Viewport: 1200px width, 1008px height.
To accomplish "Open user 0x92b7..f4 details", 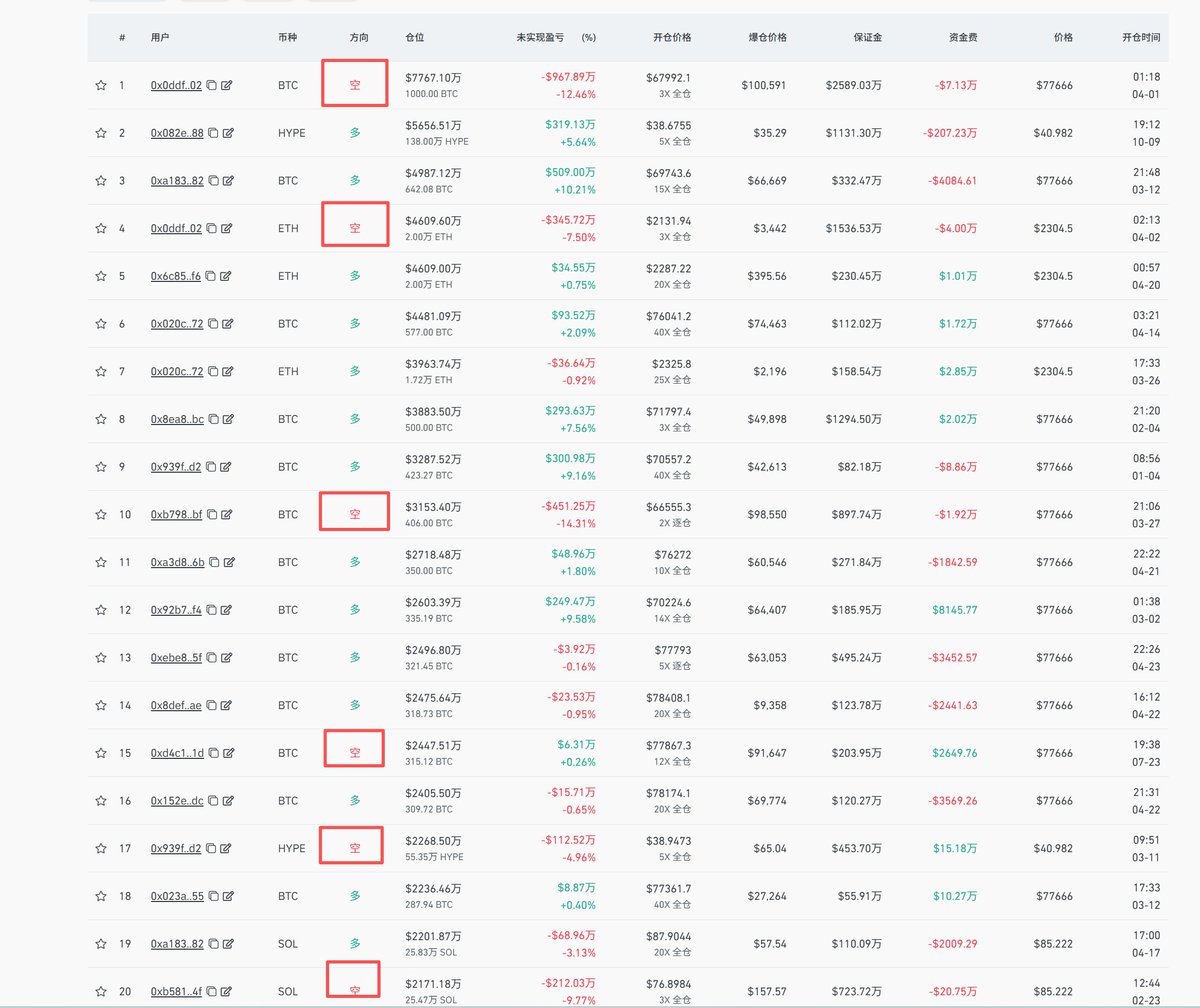I will click(176, 610).
